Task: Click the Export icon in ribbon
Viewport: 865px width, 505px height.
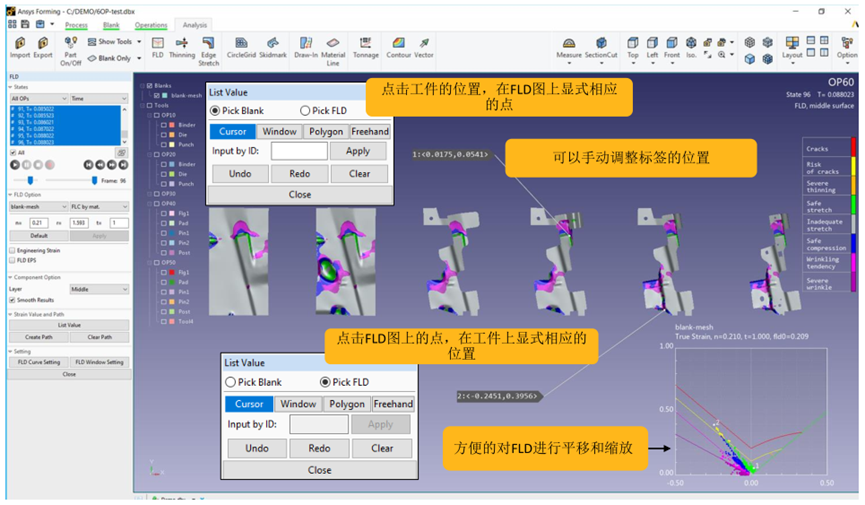Action: tap(42, 47)
